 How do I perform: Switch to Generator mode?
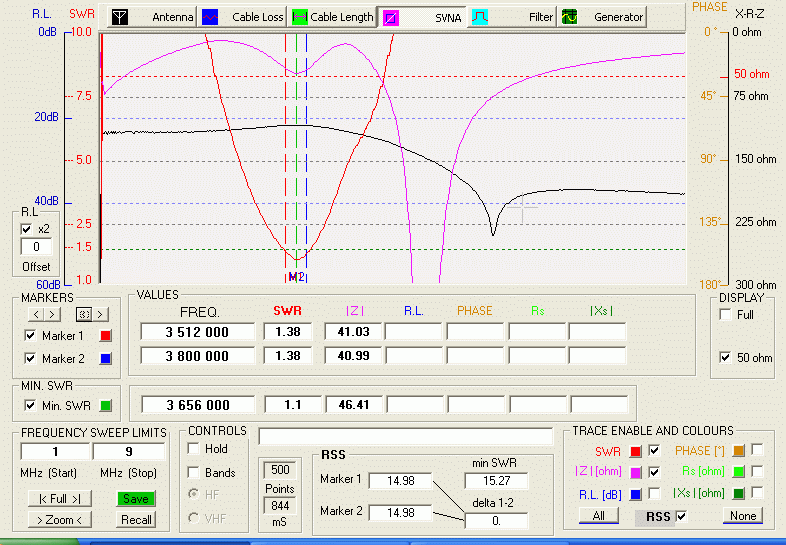tap(602, 17)
